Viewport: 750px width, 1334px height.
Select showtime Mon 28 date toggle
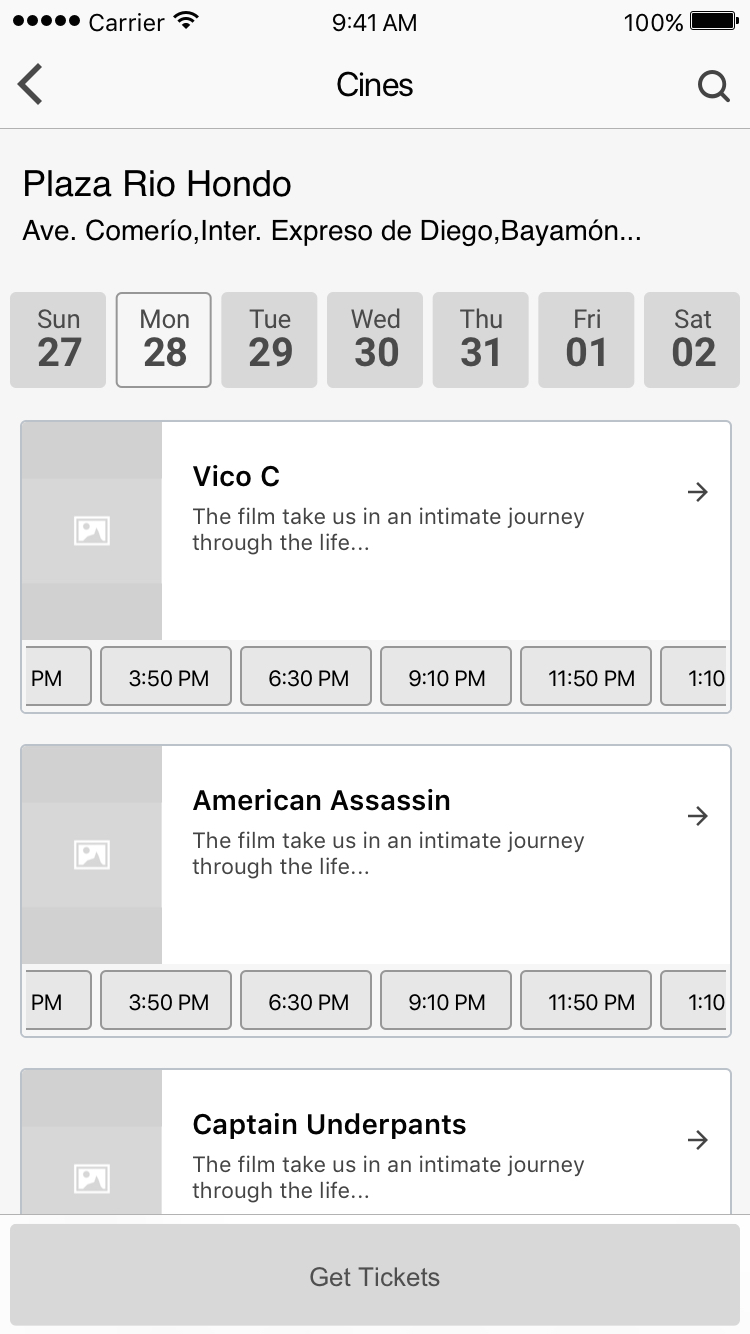click(x=163, y=340)
